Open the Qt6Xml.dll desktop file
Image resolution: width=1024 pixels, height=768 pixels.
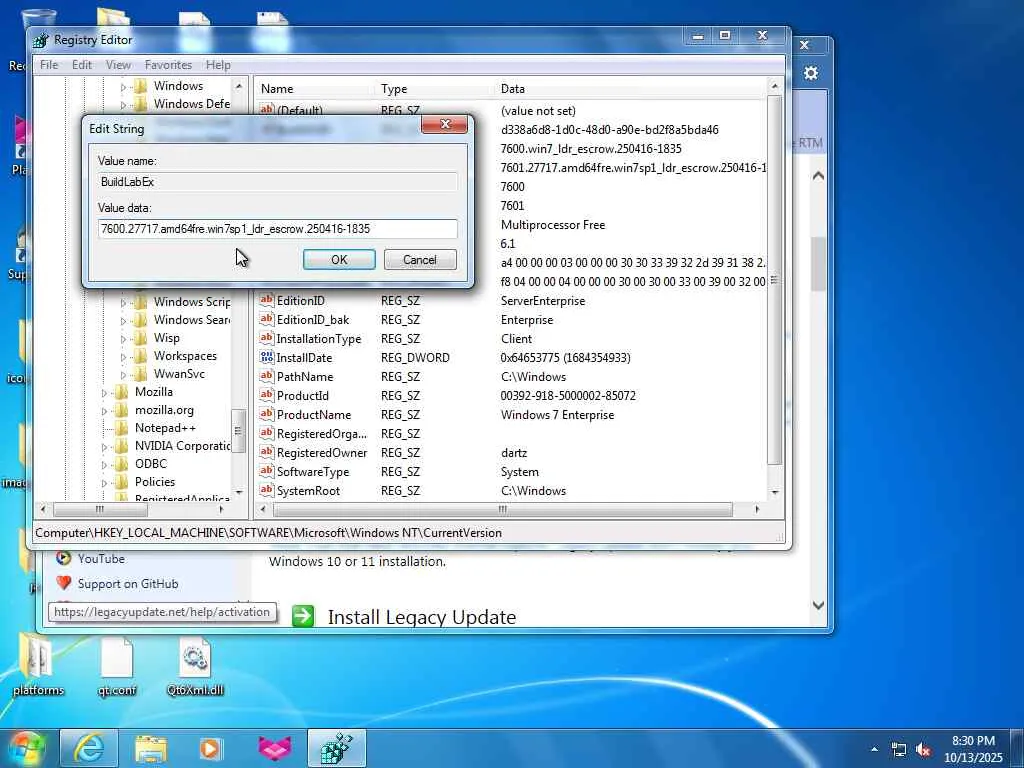pyautogui.click(x=195, y=667)
